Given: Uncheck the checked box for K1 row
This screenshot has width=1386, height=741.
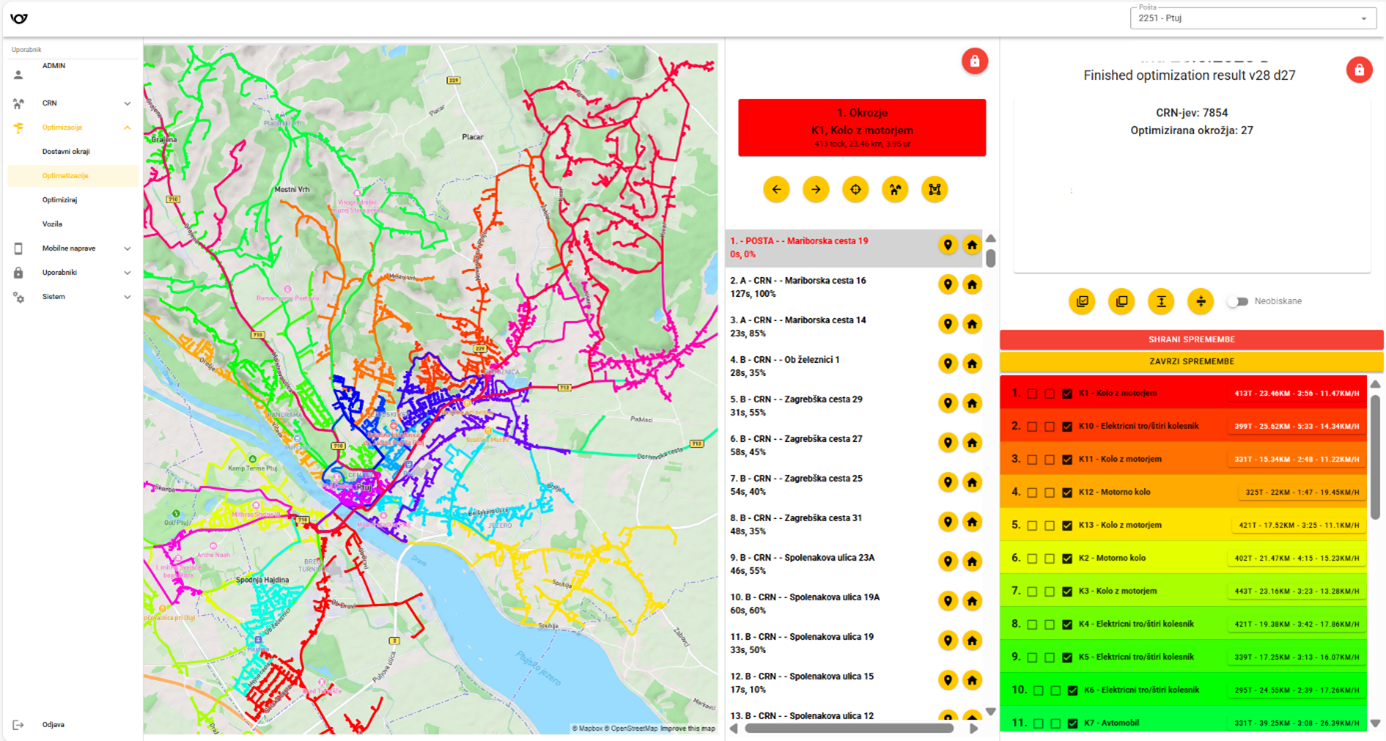Looking at the screenshot, I should [1067, 394].
